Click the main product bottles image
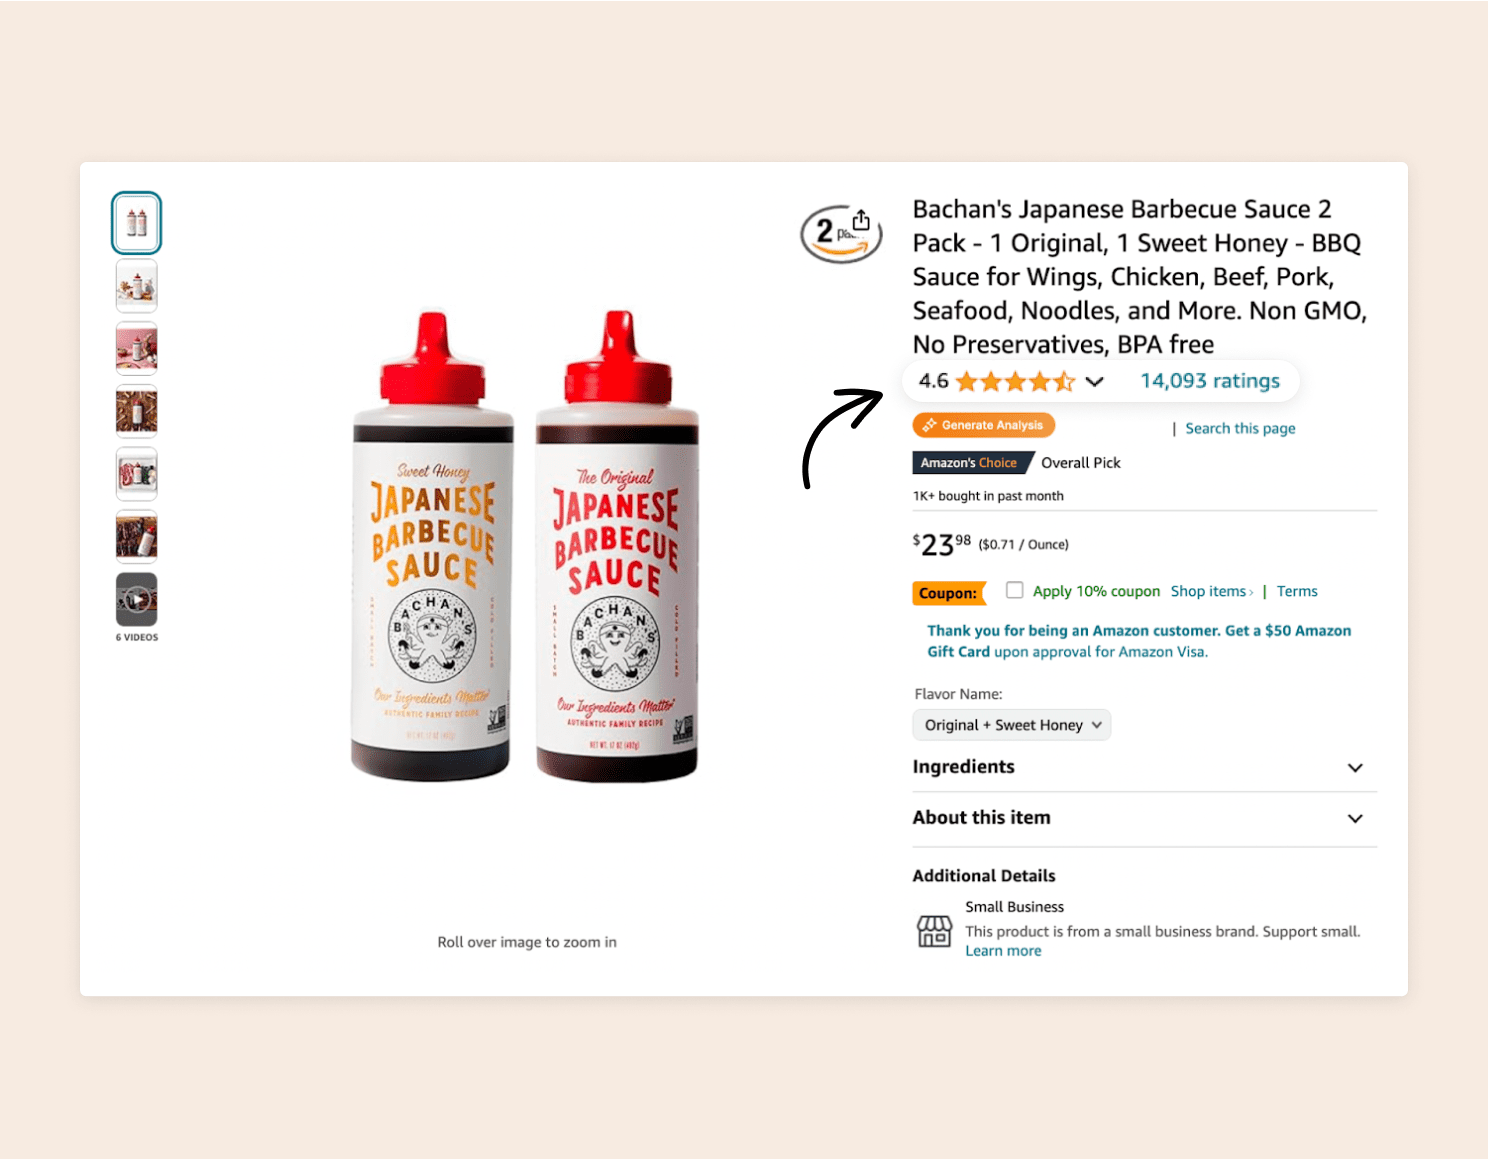The width and height of the screenshot is (1488, 1159). point(525,545)
